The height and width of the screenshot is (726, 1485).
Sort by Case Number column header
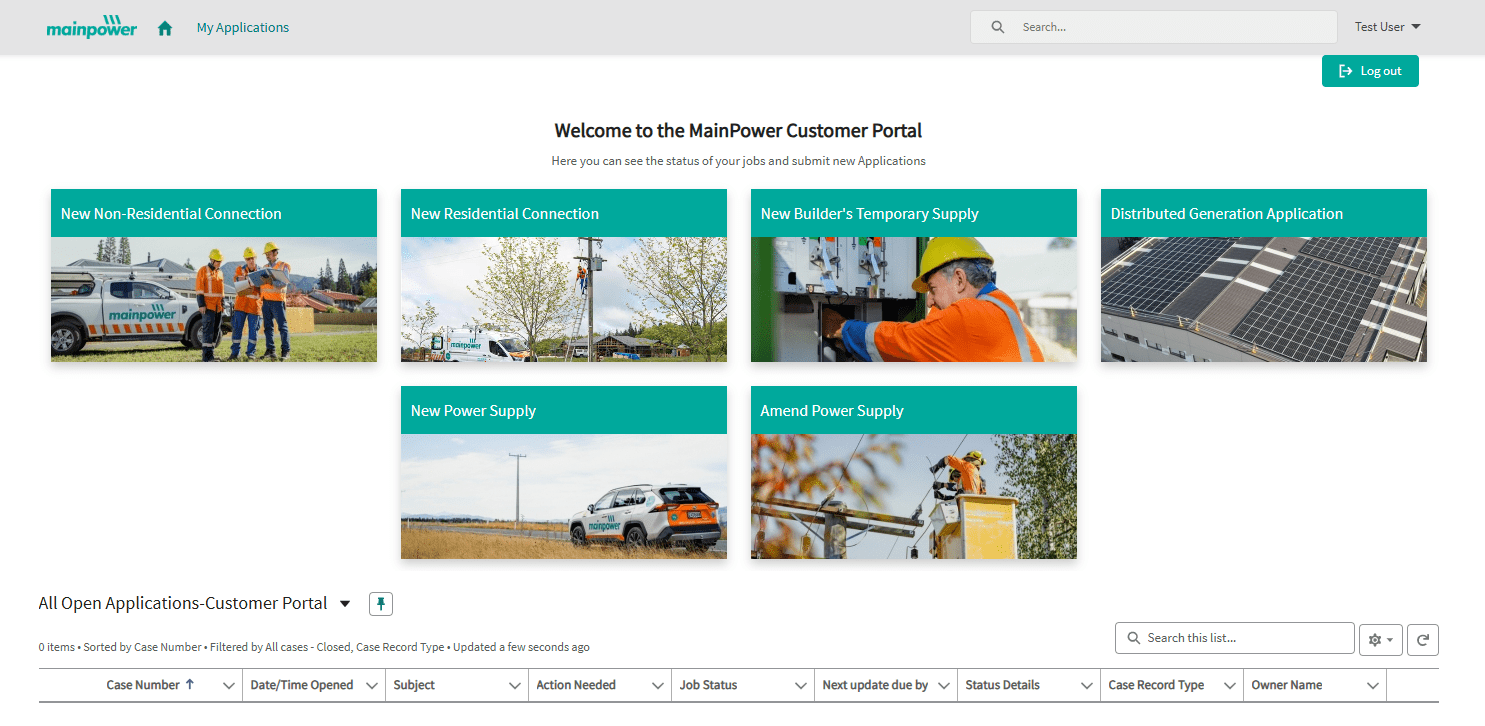click(x=143, y=685)
